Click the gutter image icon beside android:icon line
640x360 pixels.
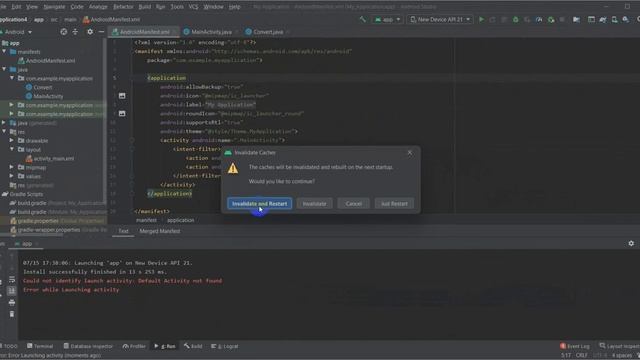tap(122, 96)
